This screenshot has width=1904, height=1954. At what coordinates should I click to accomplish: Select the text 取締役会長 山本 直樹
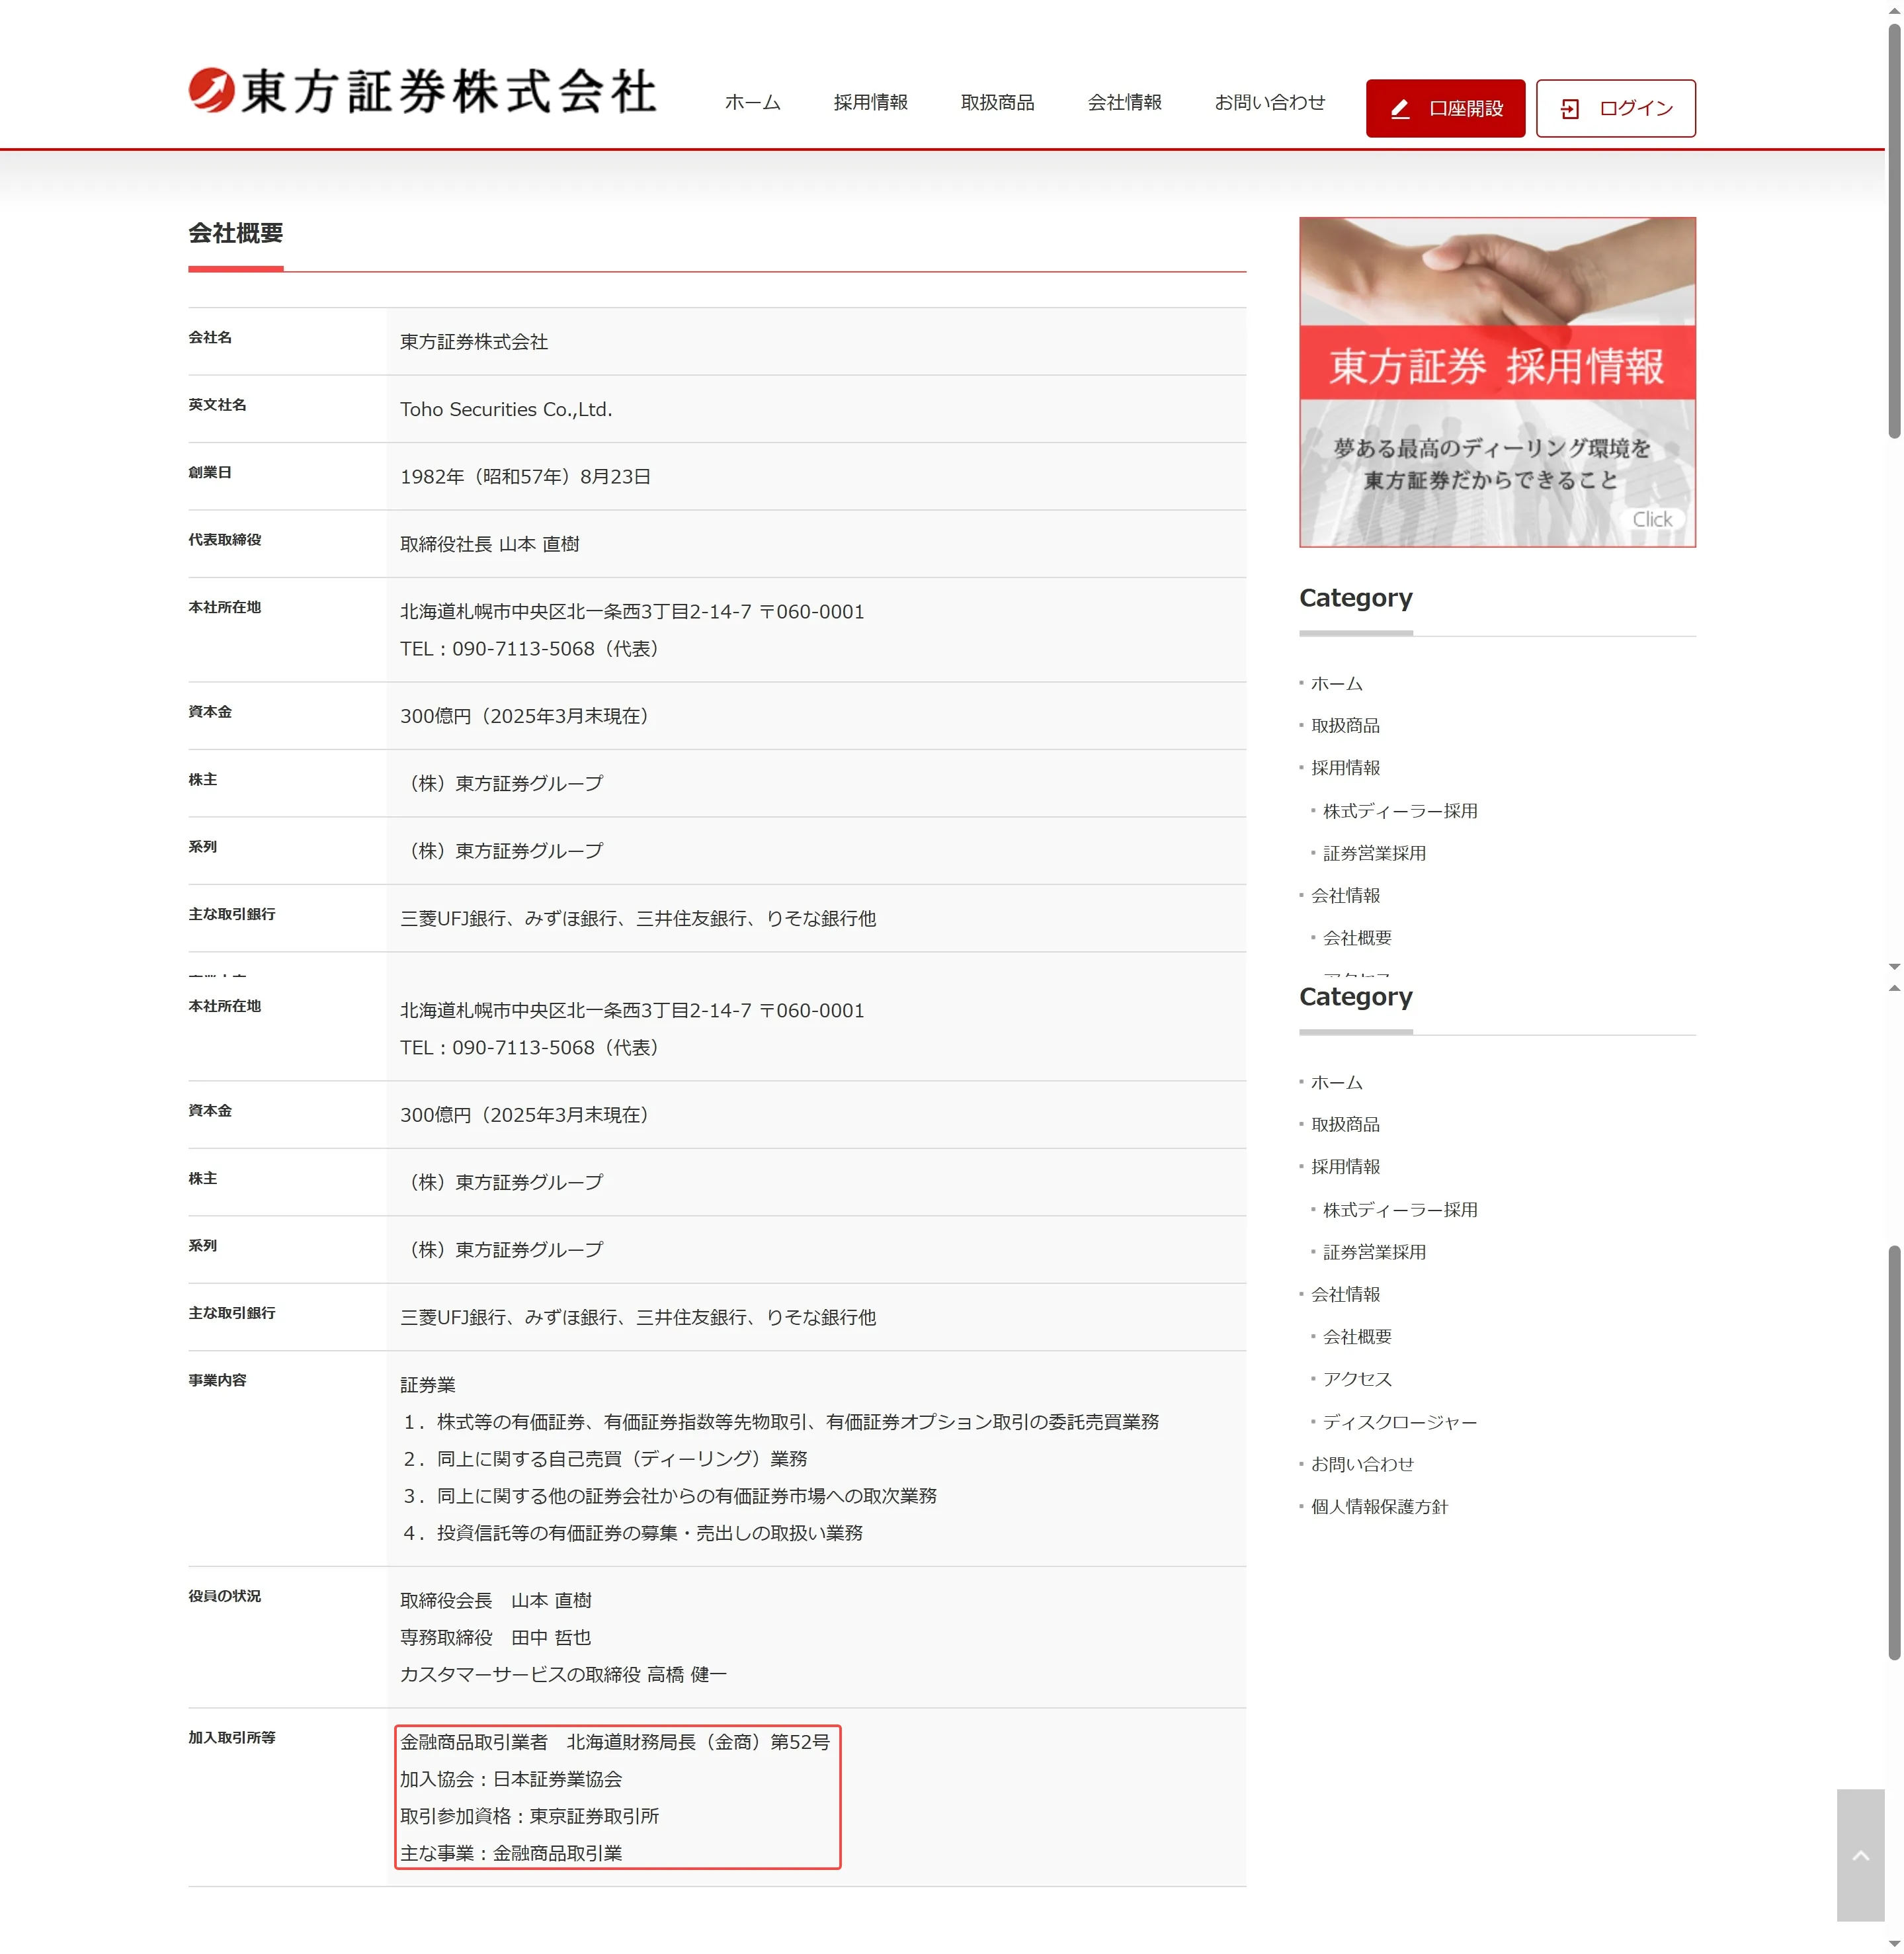click(x=496, y=1601)
